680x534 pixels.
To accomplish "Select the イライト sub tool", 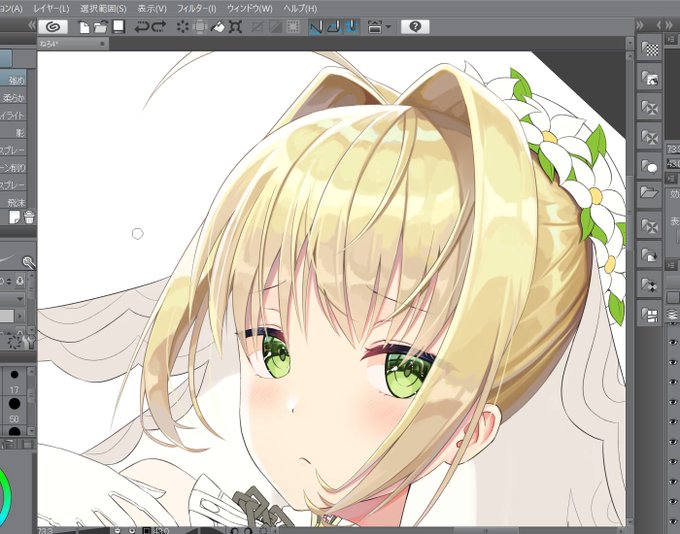I will tap(13, 115).
